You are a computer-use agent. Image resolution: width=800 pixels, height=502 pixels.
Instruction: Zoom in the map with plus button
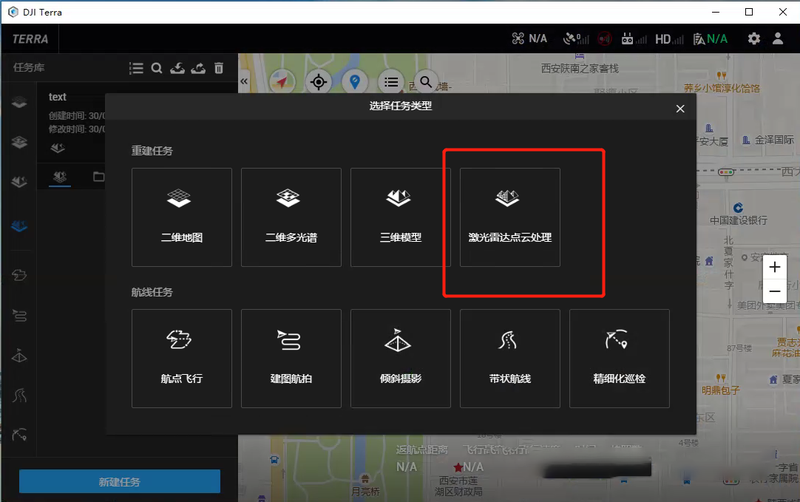(x=774, y=266)
